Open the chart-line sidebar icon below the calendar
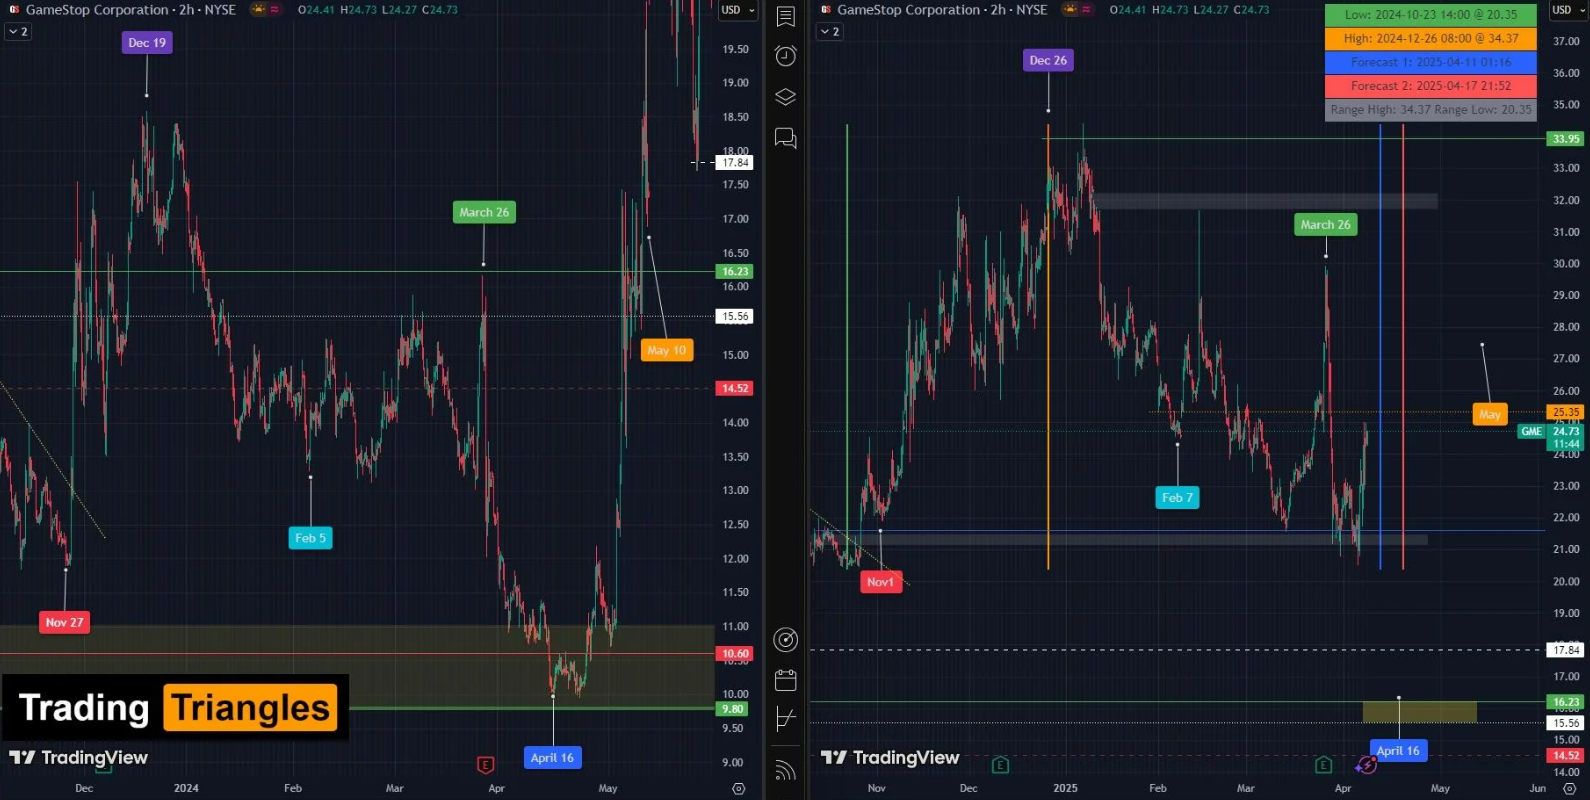This screenshot has height=800, width=1590. [x=786, y=718]
